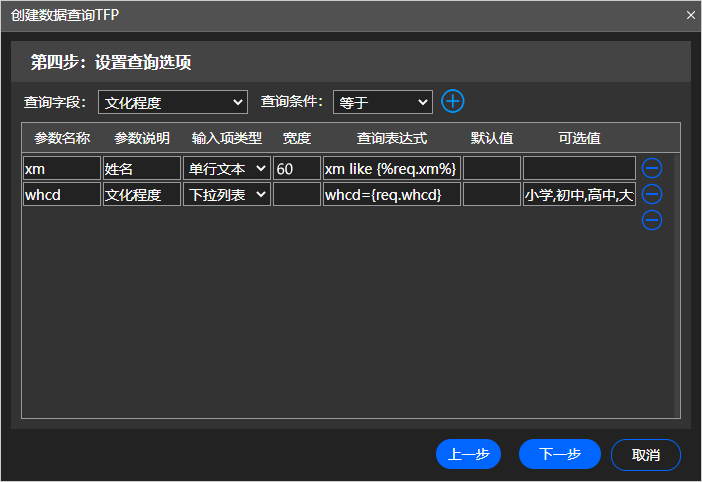Click the xm parameter name field
The height and width of the screenshot is (482, 702).
62,168
